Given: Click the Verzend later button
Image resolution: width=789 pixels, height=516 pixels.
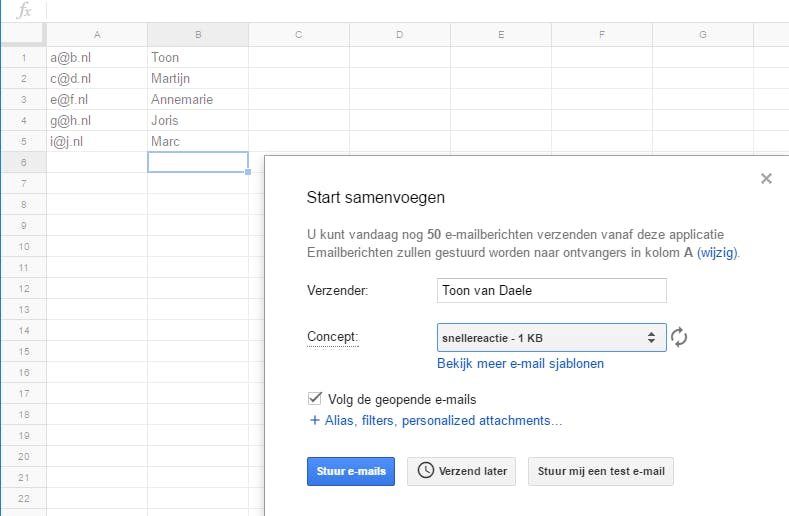Looking at the screenshot, I should [x=461, y=471].
